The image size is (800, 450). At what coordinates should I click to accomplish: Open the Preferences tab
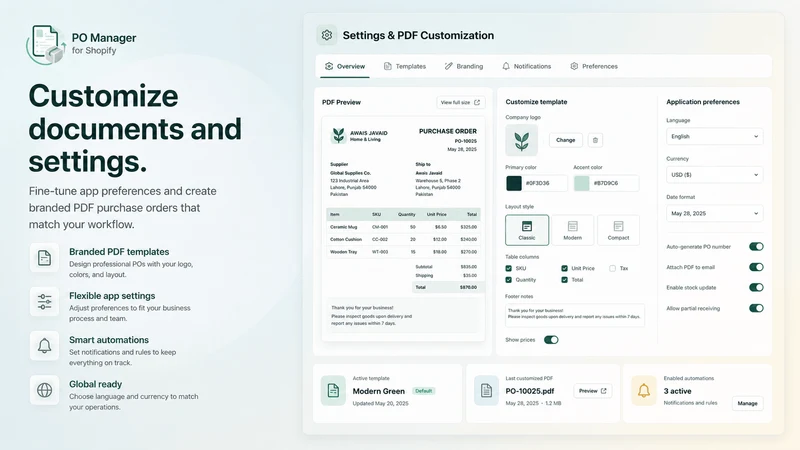pyautogui.click(x=594, y=66)
